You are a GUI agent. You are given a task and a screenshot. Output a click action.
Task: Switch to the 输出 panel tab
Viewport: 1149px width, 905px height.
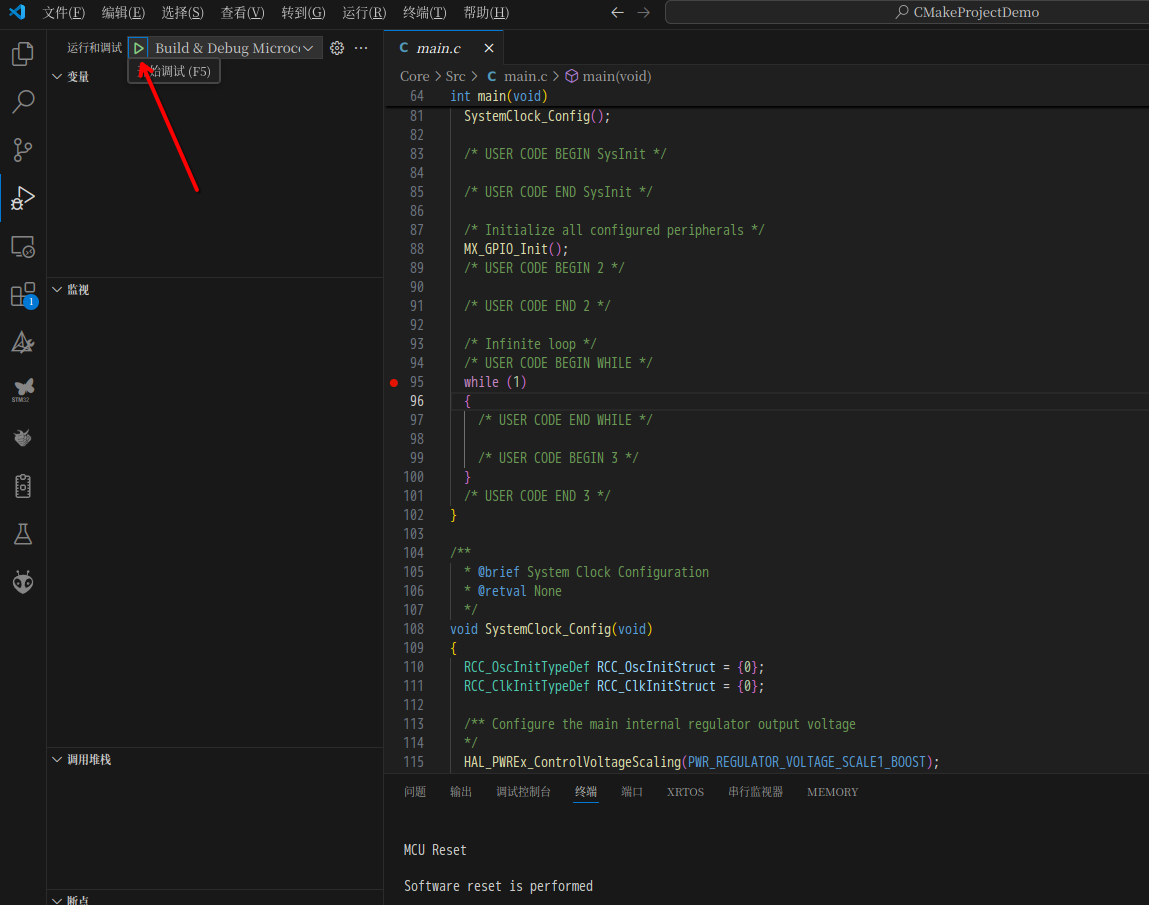(461, 792)
